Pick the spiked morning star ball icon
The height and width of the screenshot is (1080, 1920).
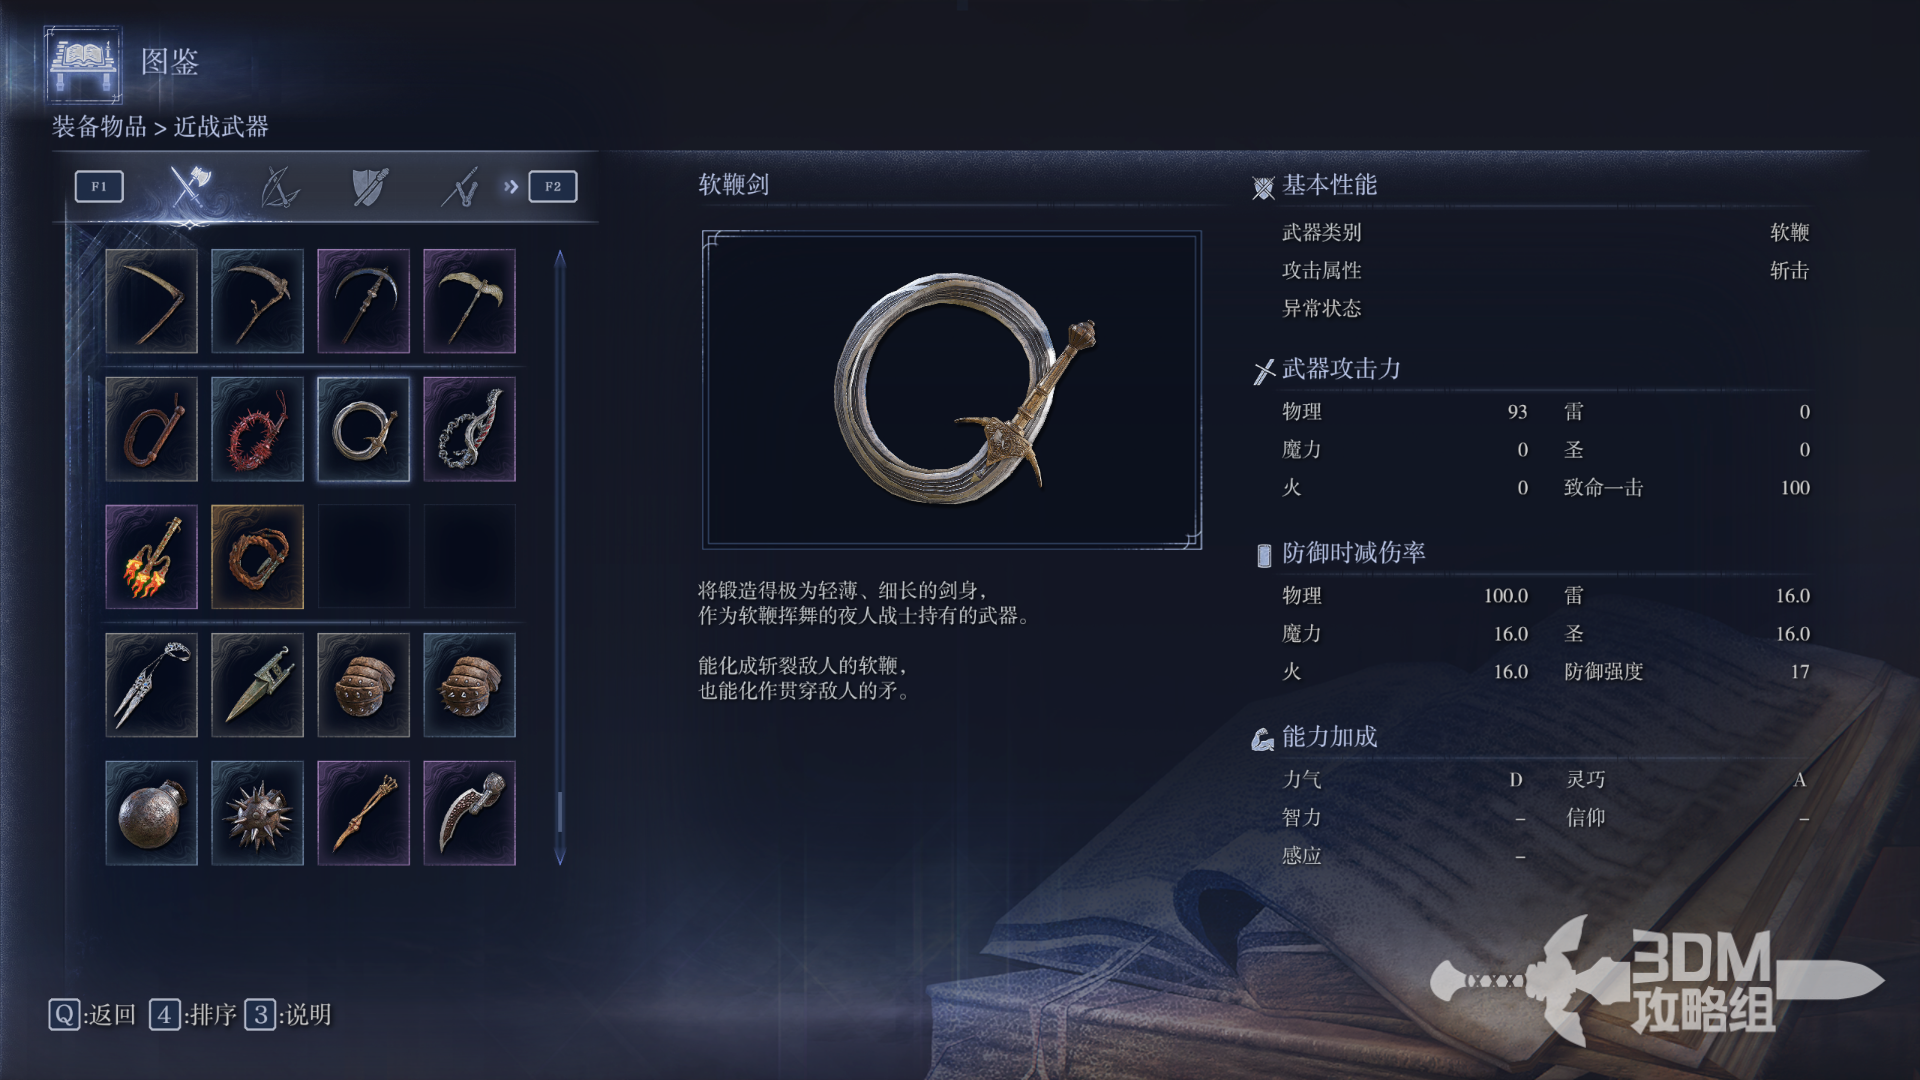pos(257,813)
